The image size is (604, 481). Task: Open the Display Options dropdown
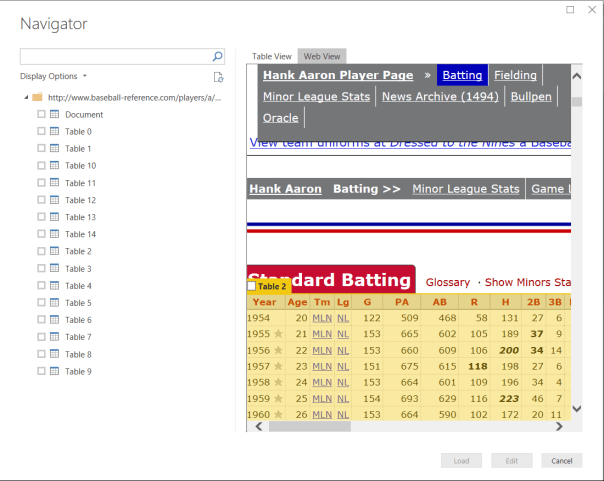[x=54, y=76]
